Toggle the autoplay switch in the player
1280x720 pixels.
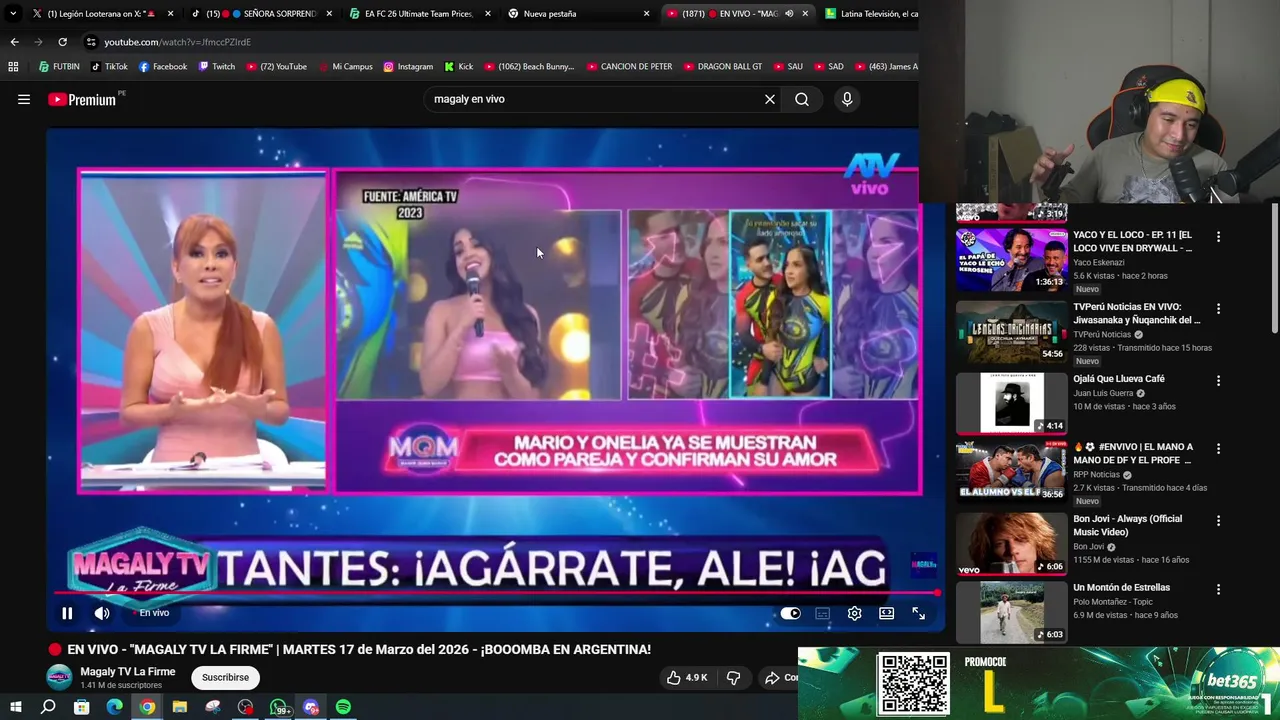tap(790, 613)
